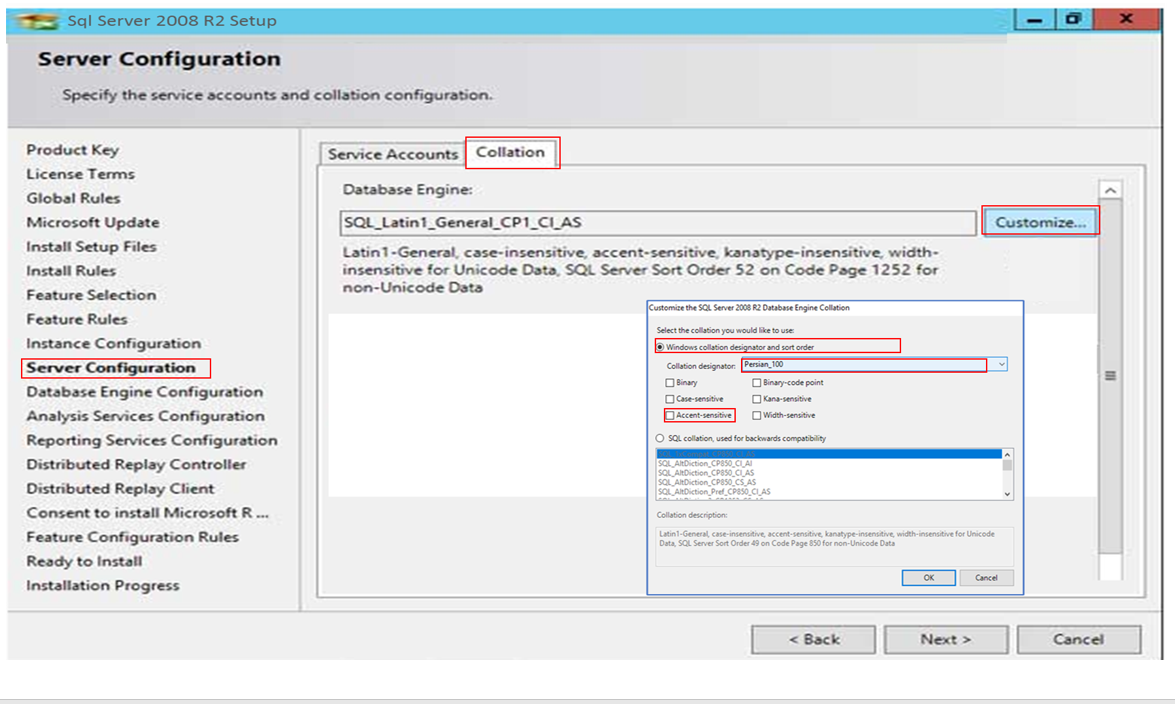Select the Global Rules step

73,198
